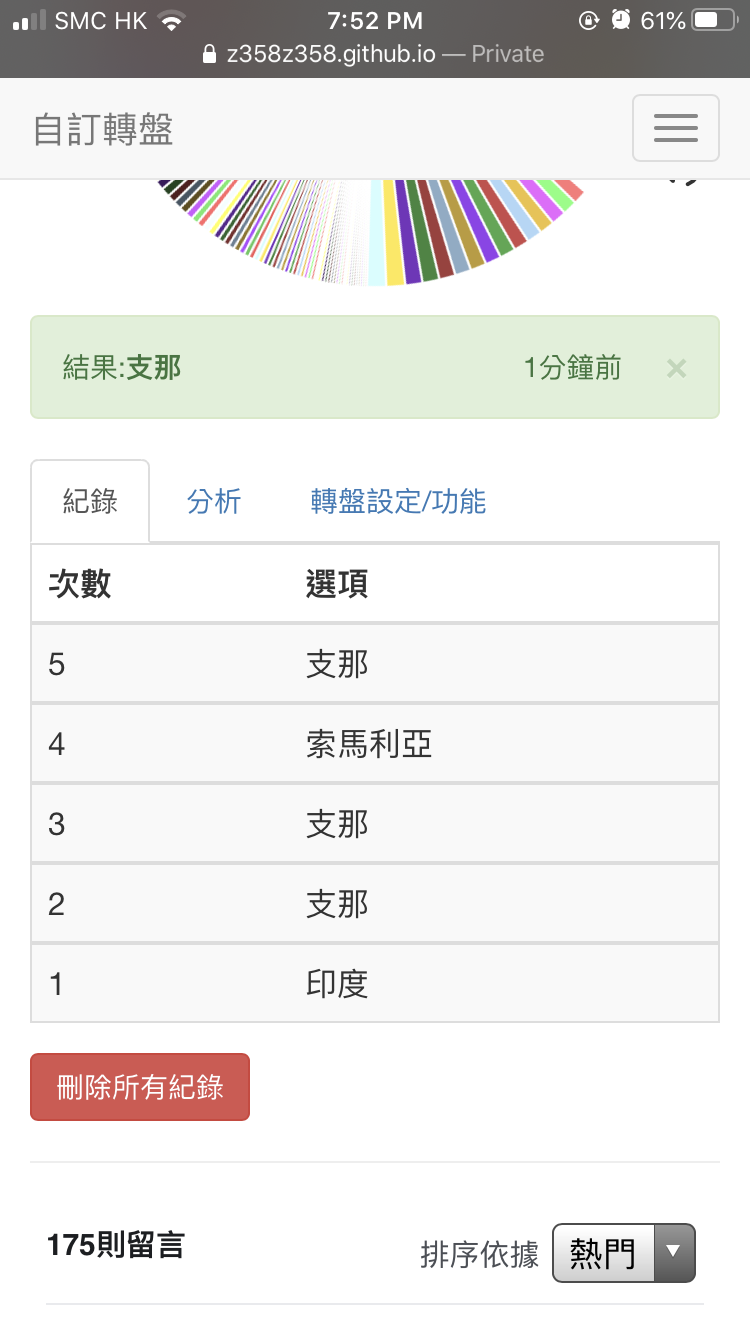
Task: Tap the 自訂轉盤 site title
Action: [x=104, y=129]
